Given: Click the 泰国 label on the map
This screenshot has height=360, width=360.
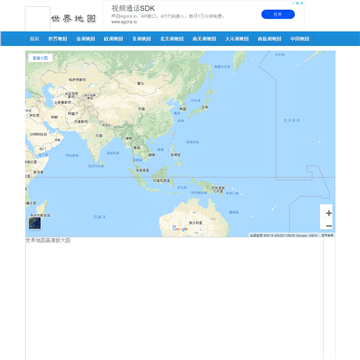Looking at the screenshot, I should [137, 147].
